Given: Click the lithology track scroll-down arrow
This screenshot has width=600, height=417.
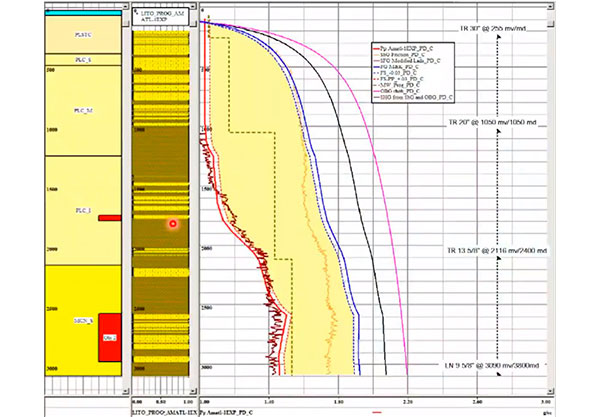Looking at the screenshot, I should coord(193,391).
